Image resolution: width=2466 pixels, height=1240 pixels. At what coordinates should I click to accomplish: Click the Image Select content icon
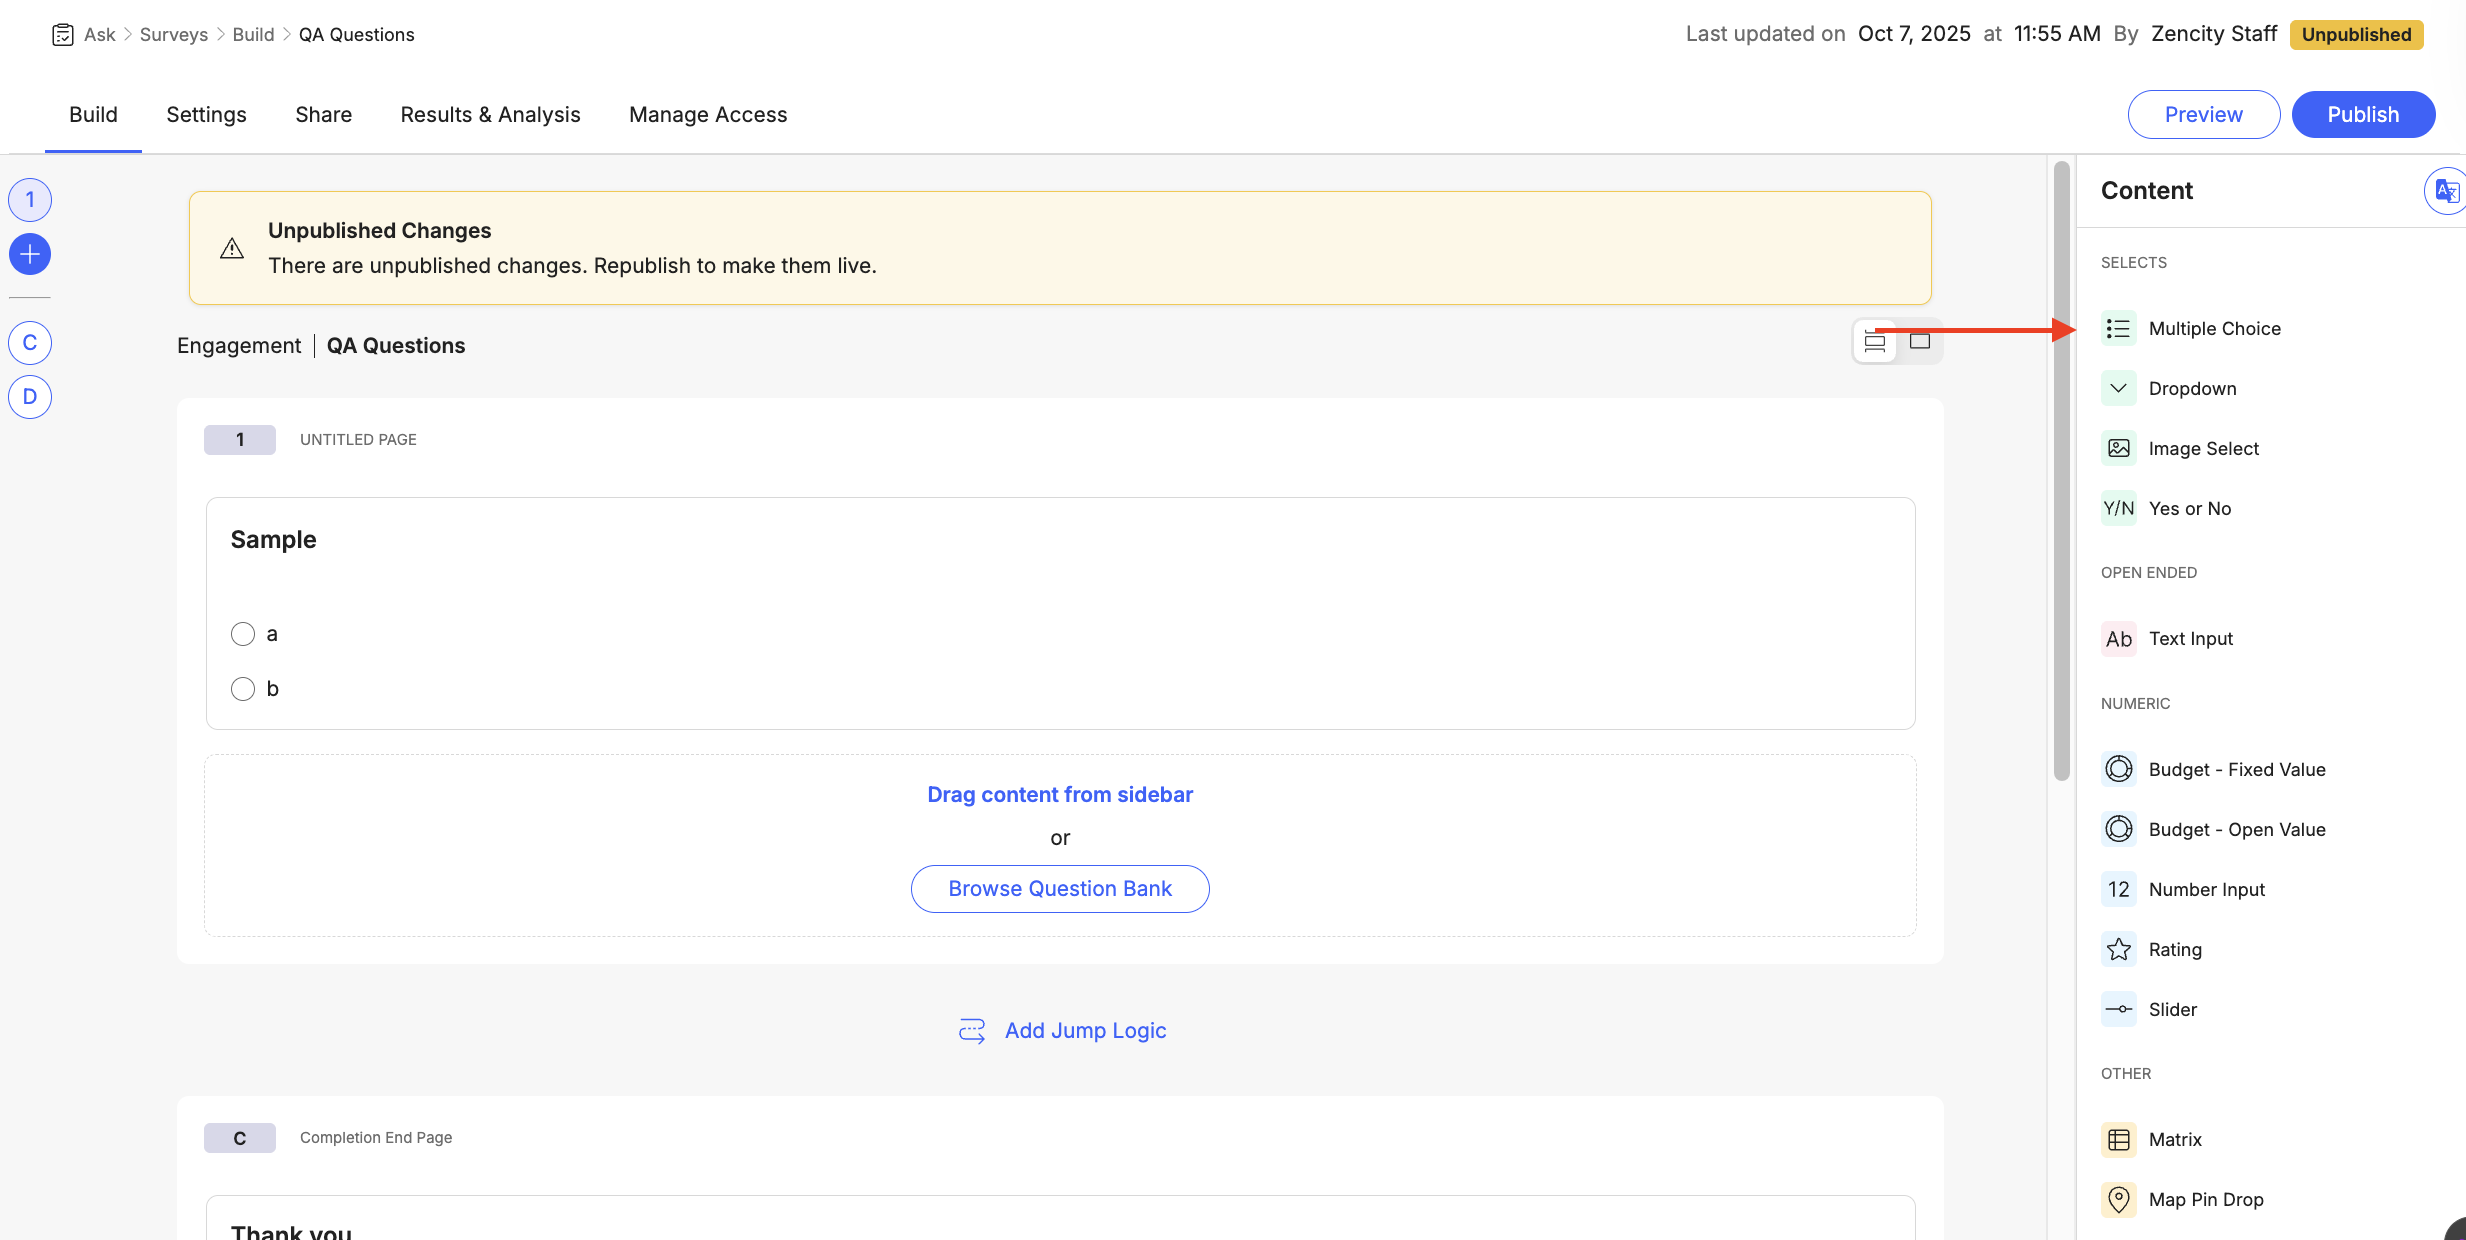[2118, 448]
